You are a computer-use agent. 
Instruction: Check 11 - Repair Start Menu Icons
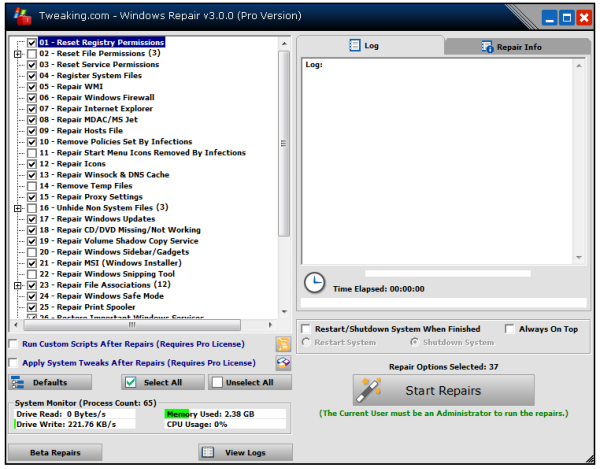pyautogui.click(x=32, y=153)
